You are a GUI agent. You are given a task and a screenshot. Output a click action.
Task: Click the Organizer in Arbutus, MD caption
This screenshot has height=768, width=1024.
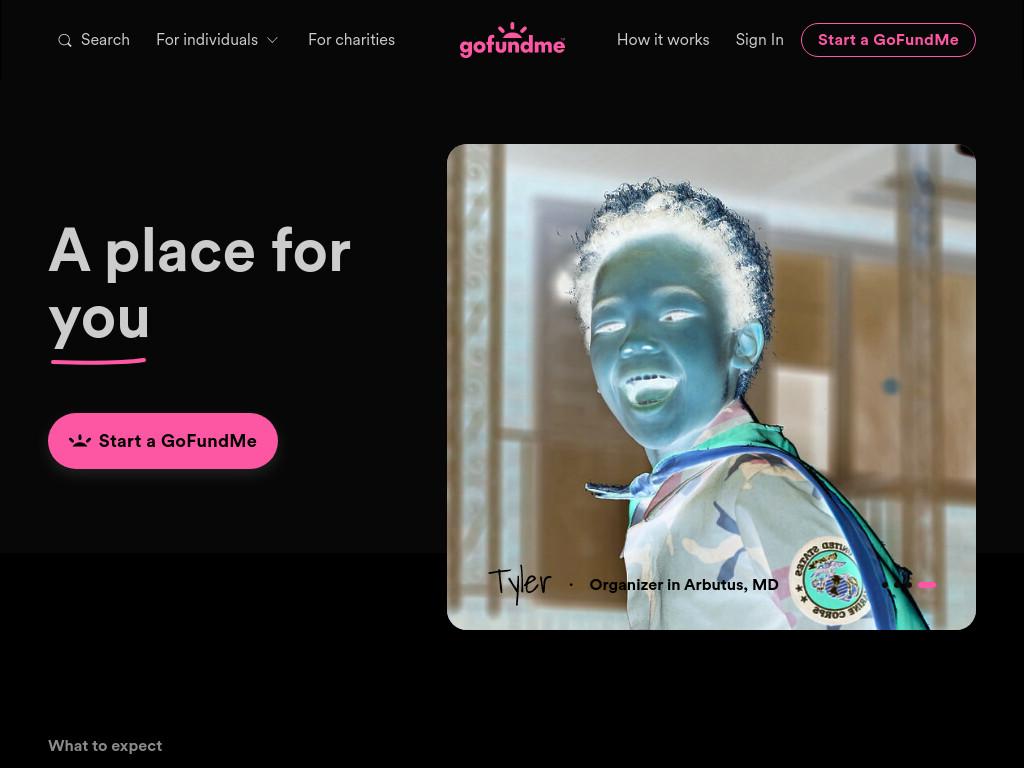point(684,584)
